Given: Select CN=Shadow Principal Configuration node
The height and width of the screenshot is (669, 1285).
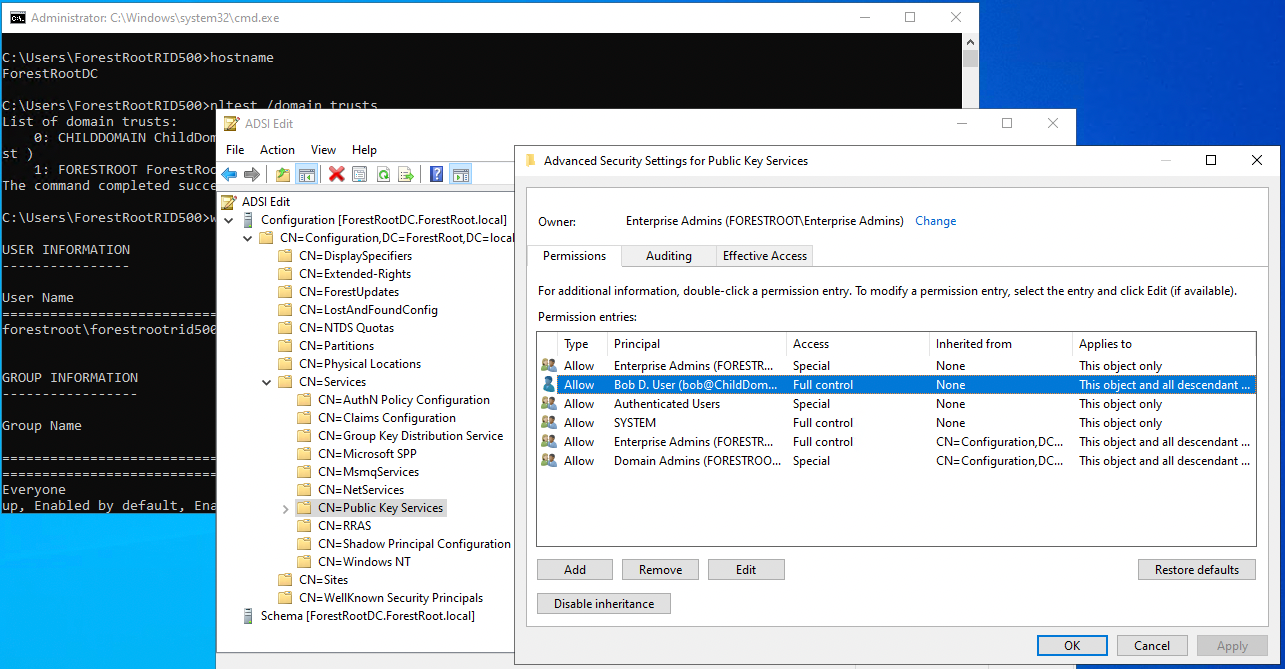Looking at the screenshot, I should [x=414, y=544].
